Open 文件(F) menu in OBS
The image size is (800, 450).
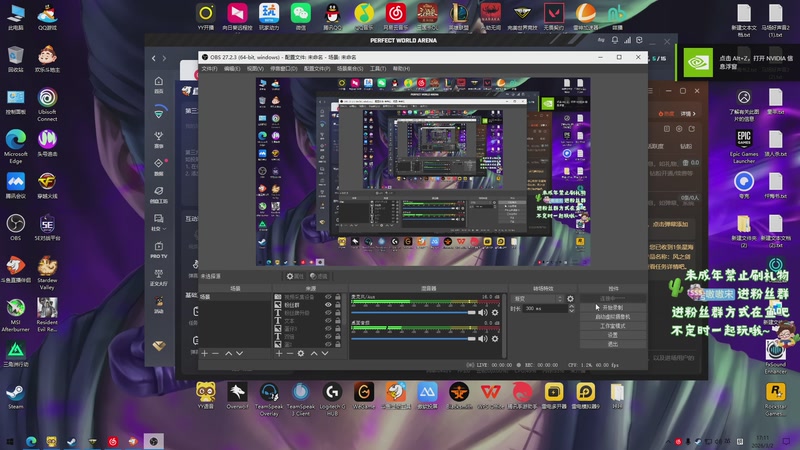click(x=209, y=68)
